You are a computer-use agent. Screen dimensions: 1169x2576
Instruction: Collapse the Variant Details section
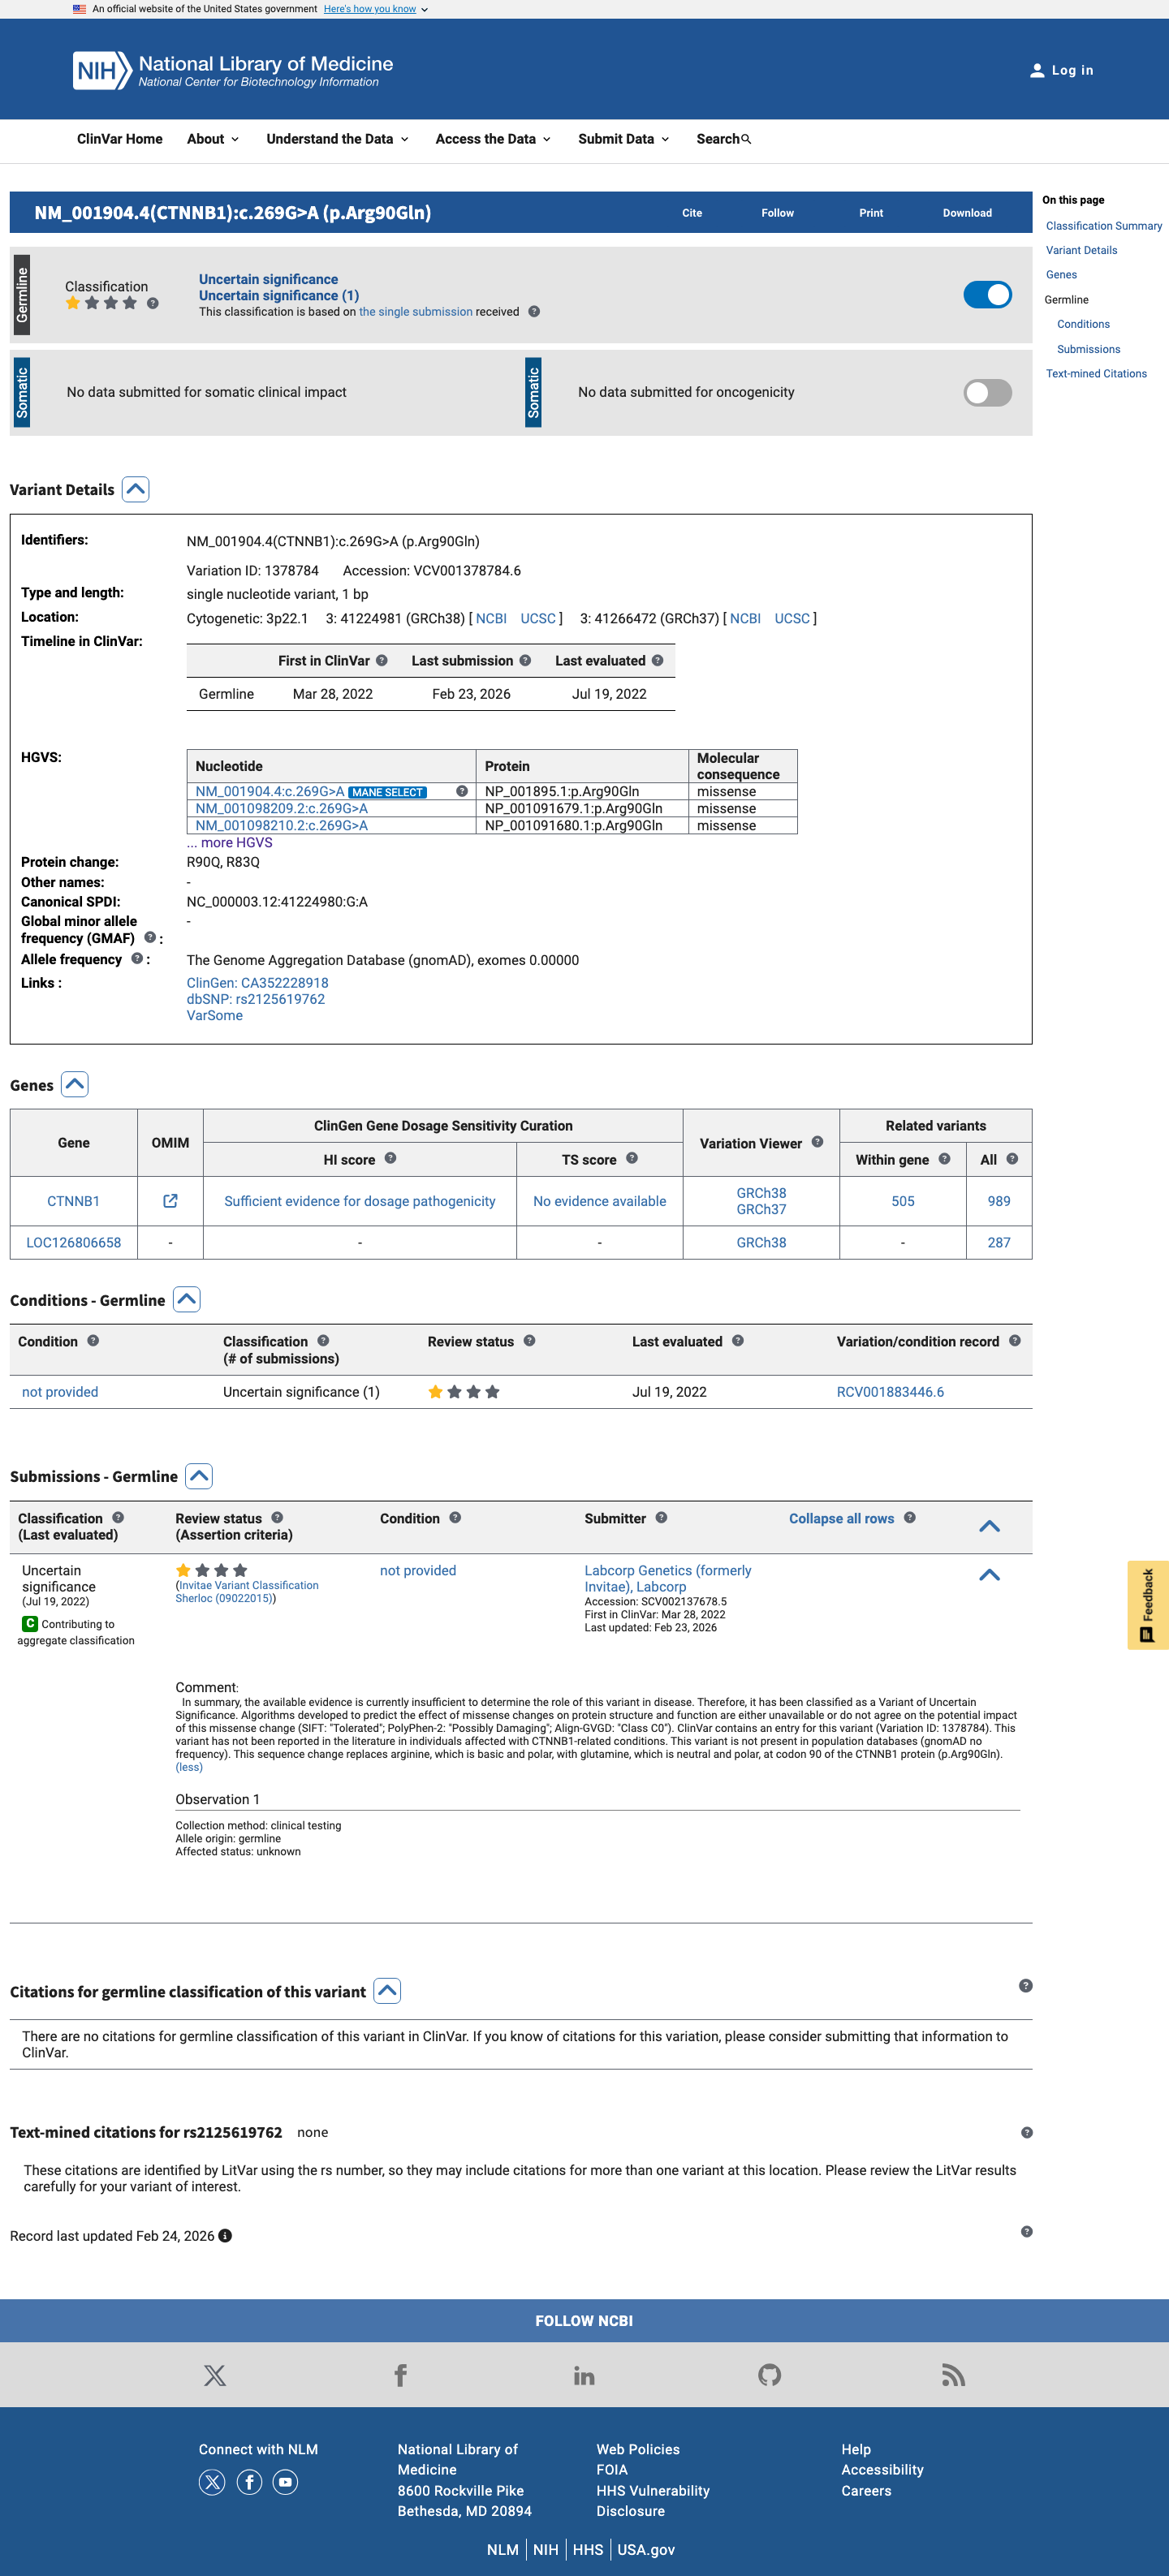(135, 489)
